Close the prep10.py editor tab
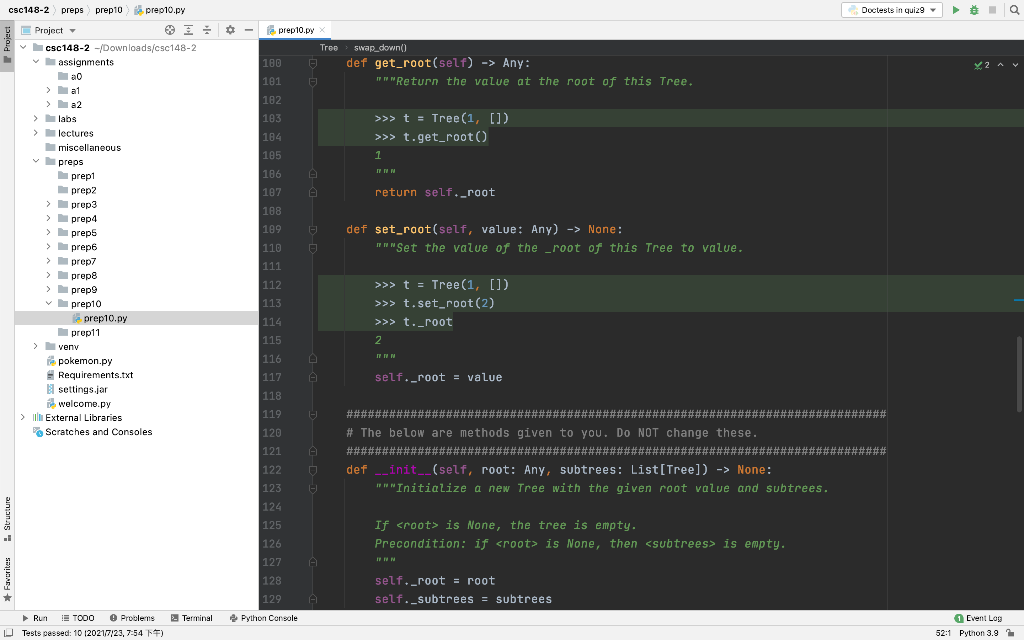1024x640 pixels. [x=322, y=30]
